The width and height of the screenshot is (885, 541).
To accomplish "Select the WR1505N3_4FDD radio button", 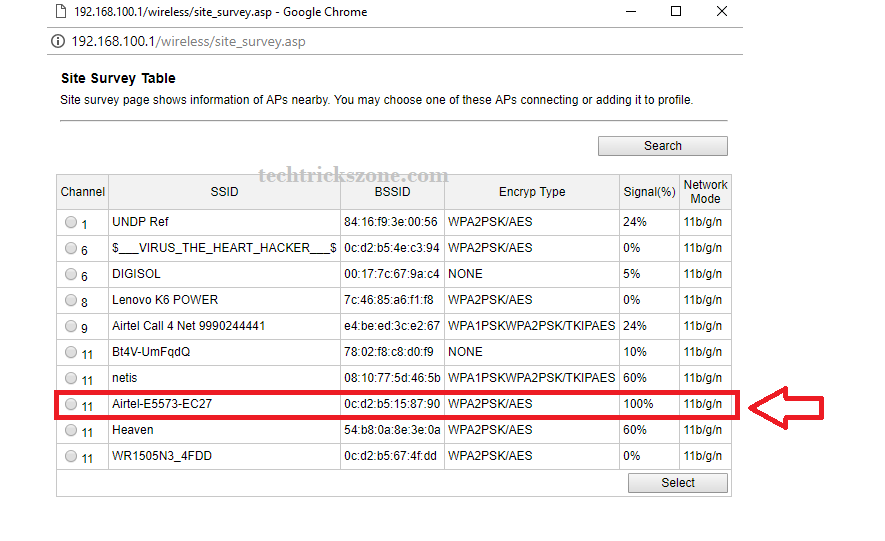I will click(71, 456).
